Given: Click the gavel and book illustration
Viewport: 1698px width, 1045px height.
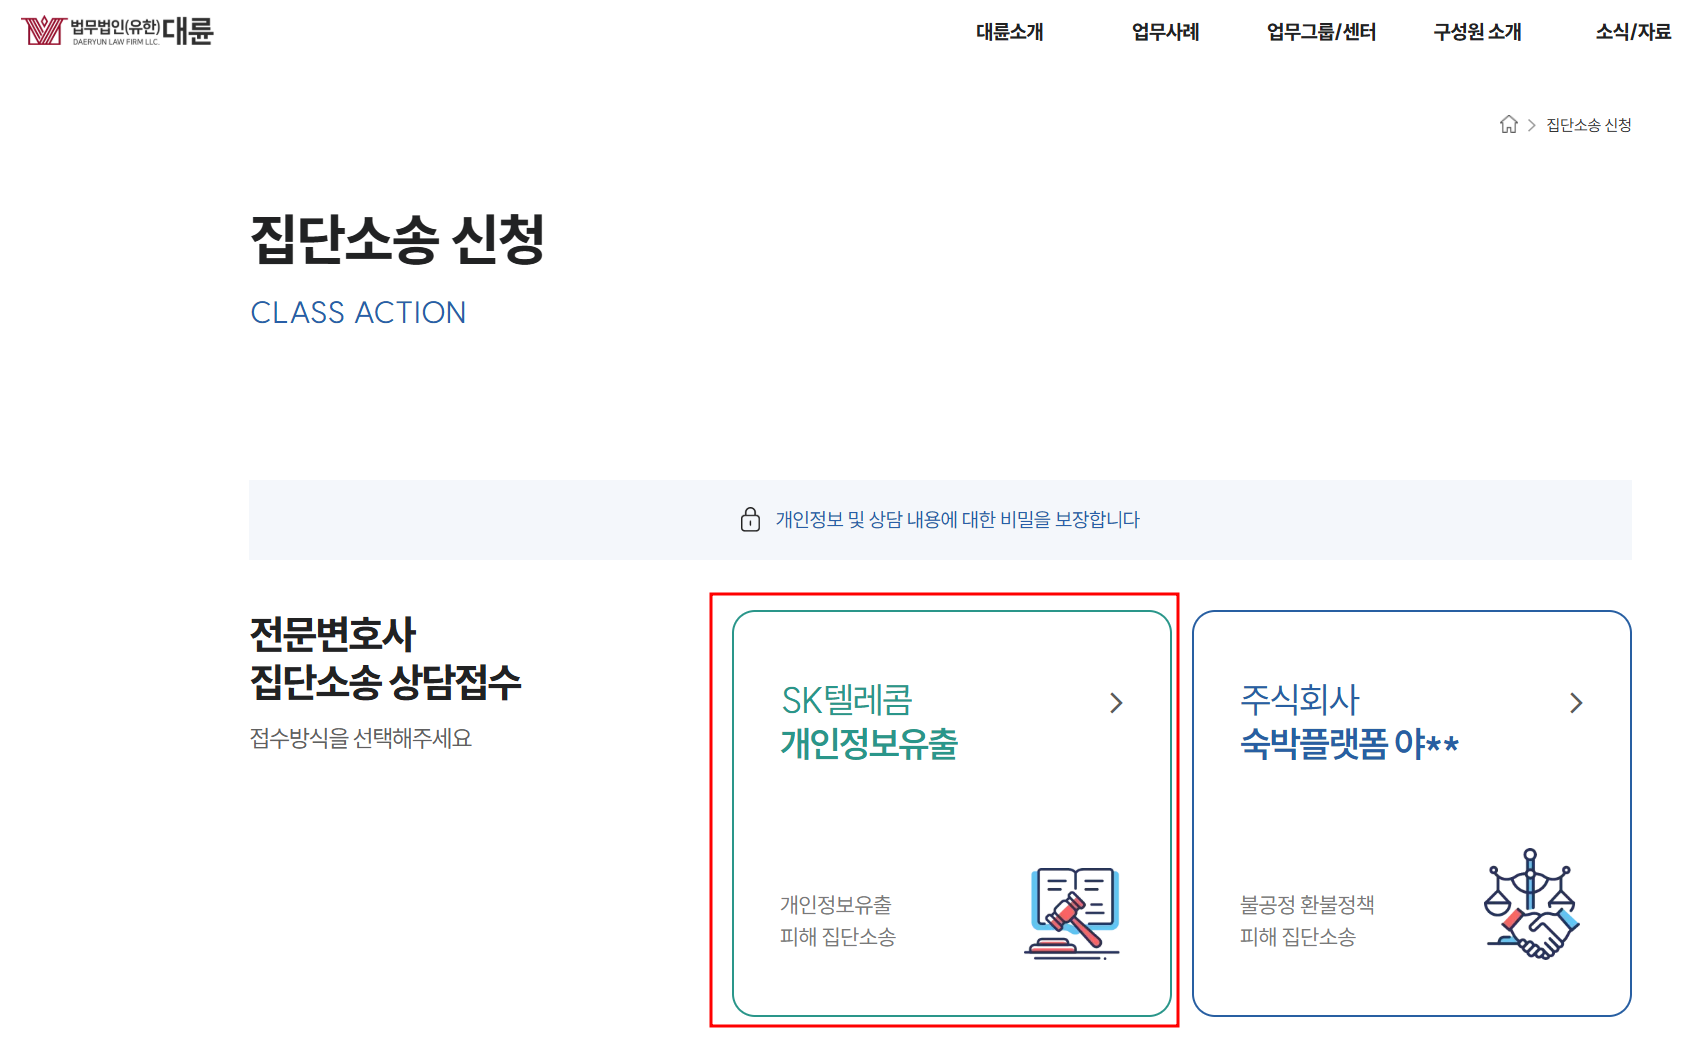Looking at the screenshot, I should (x=1071, y=910).
